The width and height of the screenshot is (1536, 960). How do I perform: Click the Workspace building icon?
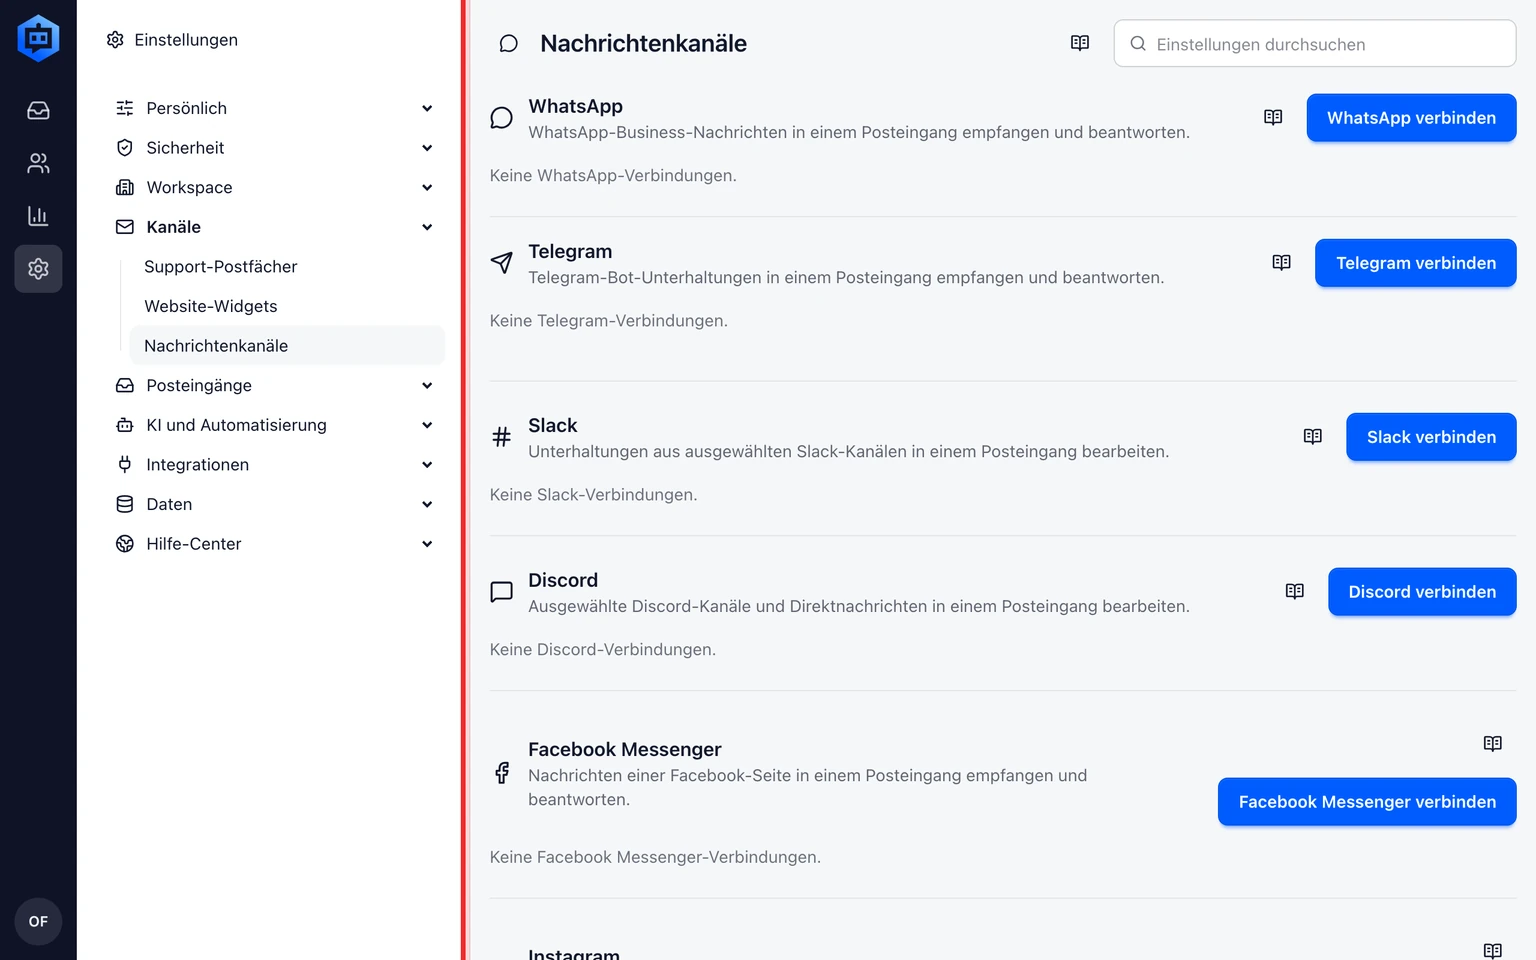(x=125, y=187)
